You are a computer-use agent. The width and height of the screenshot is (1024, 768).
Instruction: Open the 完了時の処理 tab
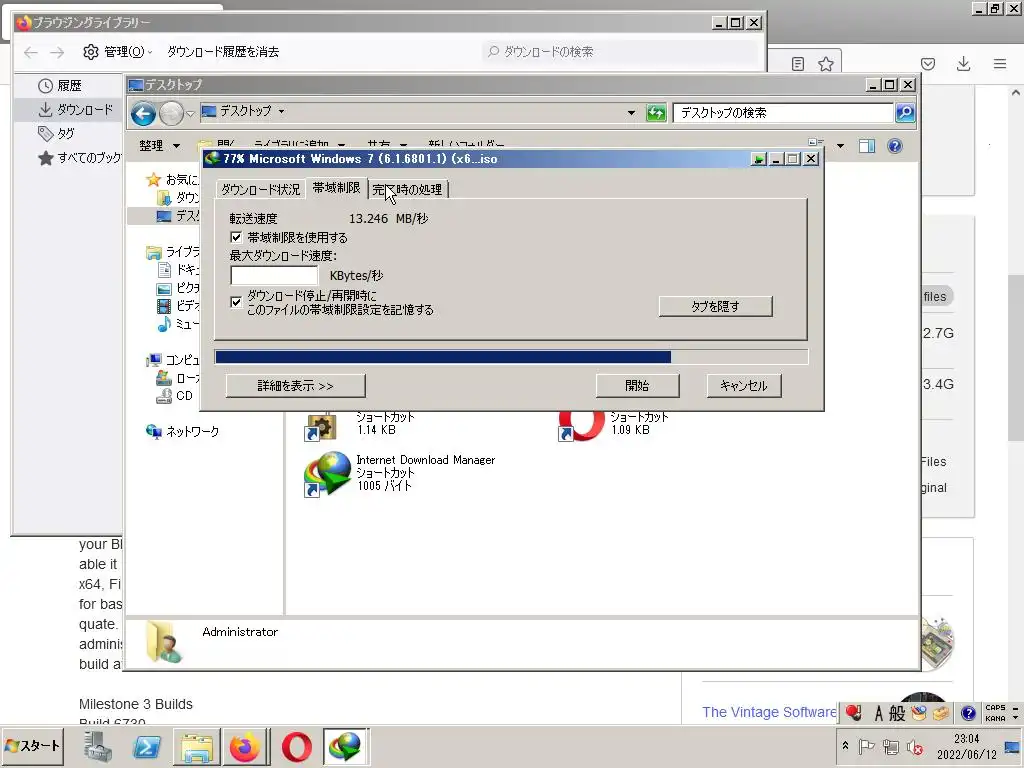(x=408, y=189)
